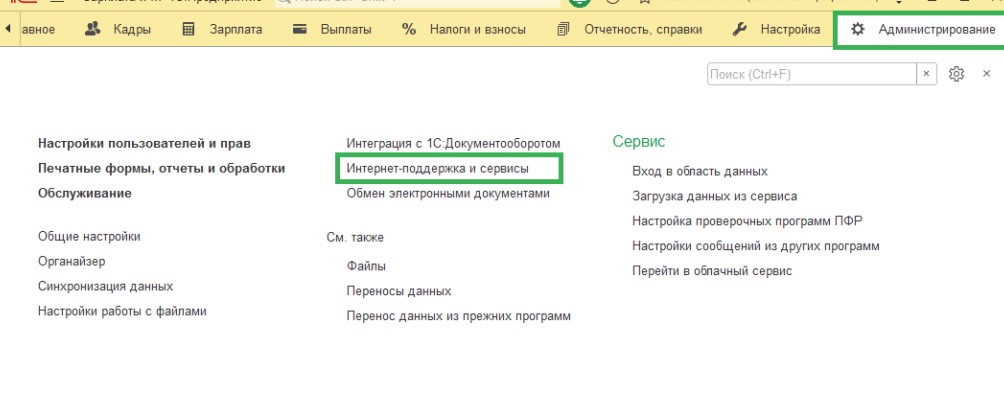Click into the Поиск (Ctrl+F) search field
The width and height of the screenshot is (1004, 410).
pos(810,74)
